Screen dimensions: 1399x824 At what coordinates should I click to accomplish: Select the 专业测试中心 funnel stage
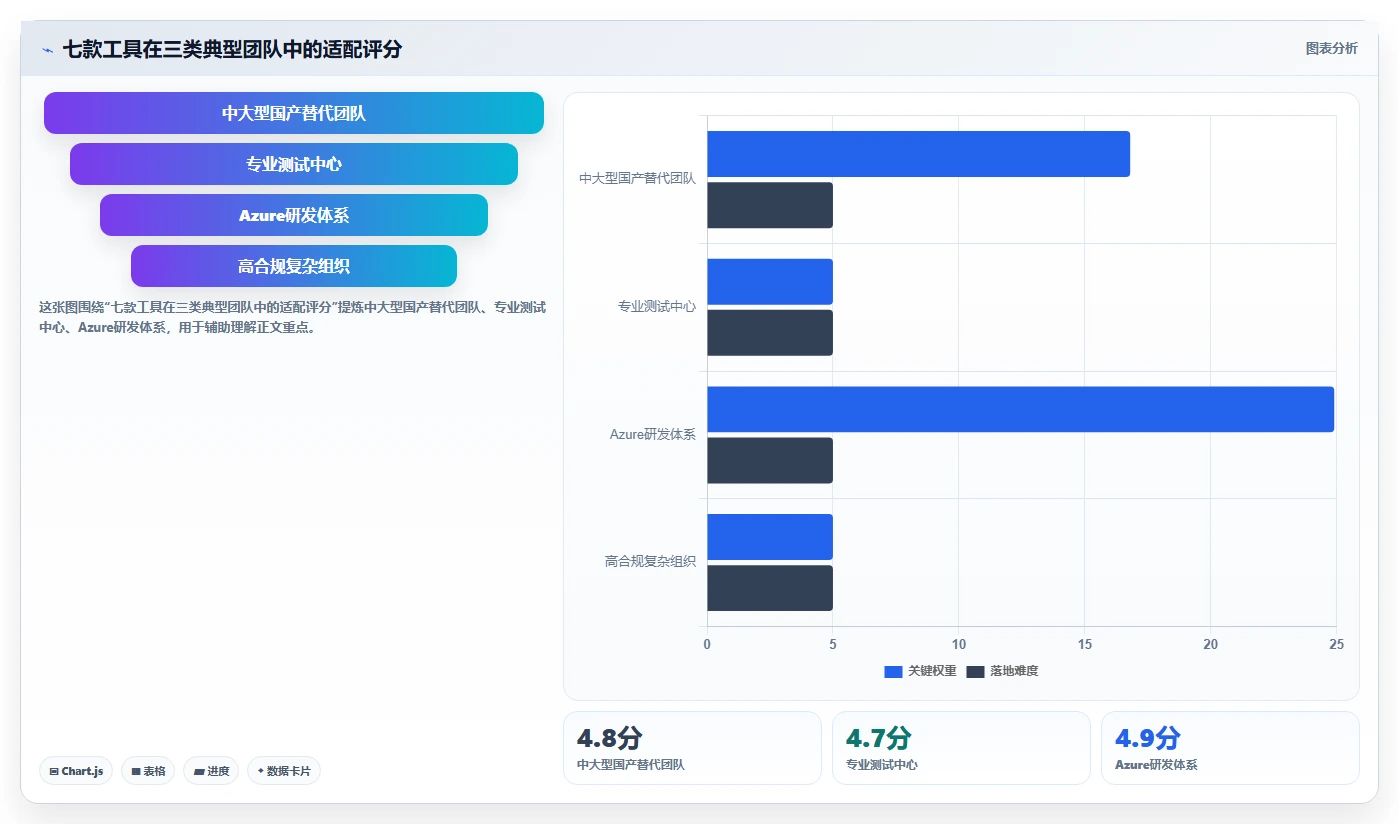pyautogui.click(x=294, y=164)
